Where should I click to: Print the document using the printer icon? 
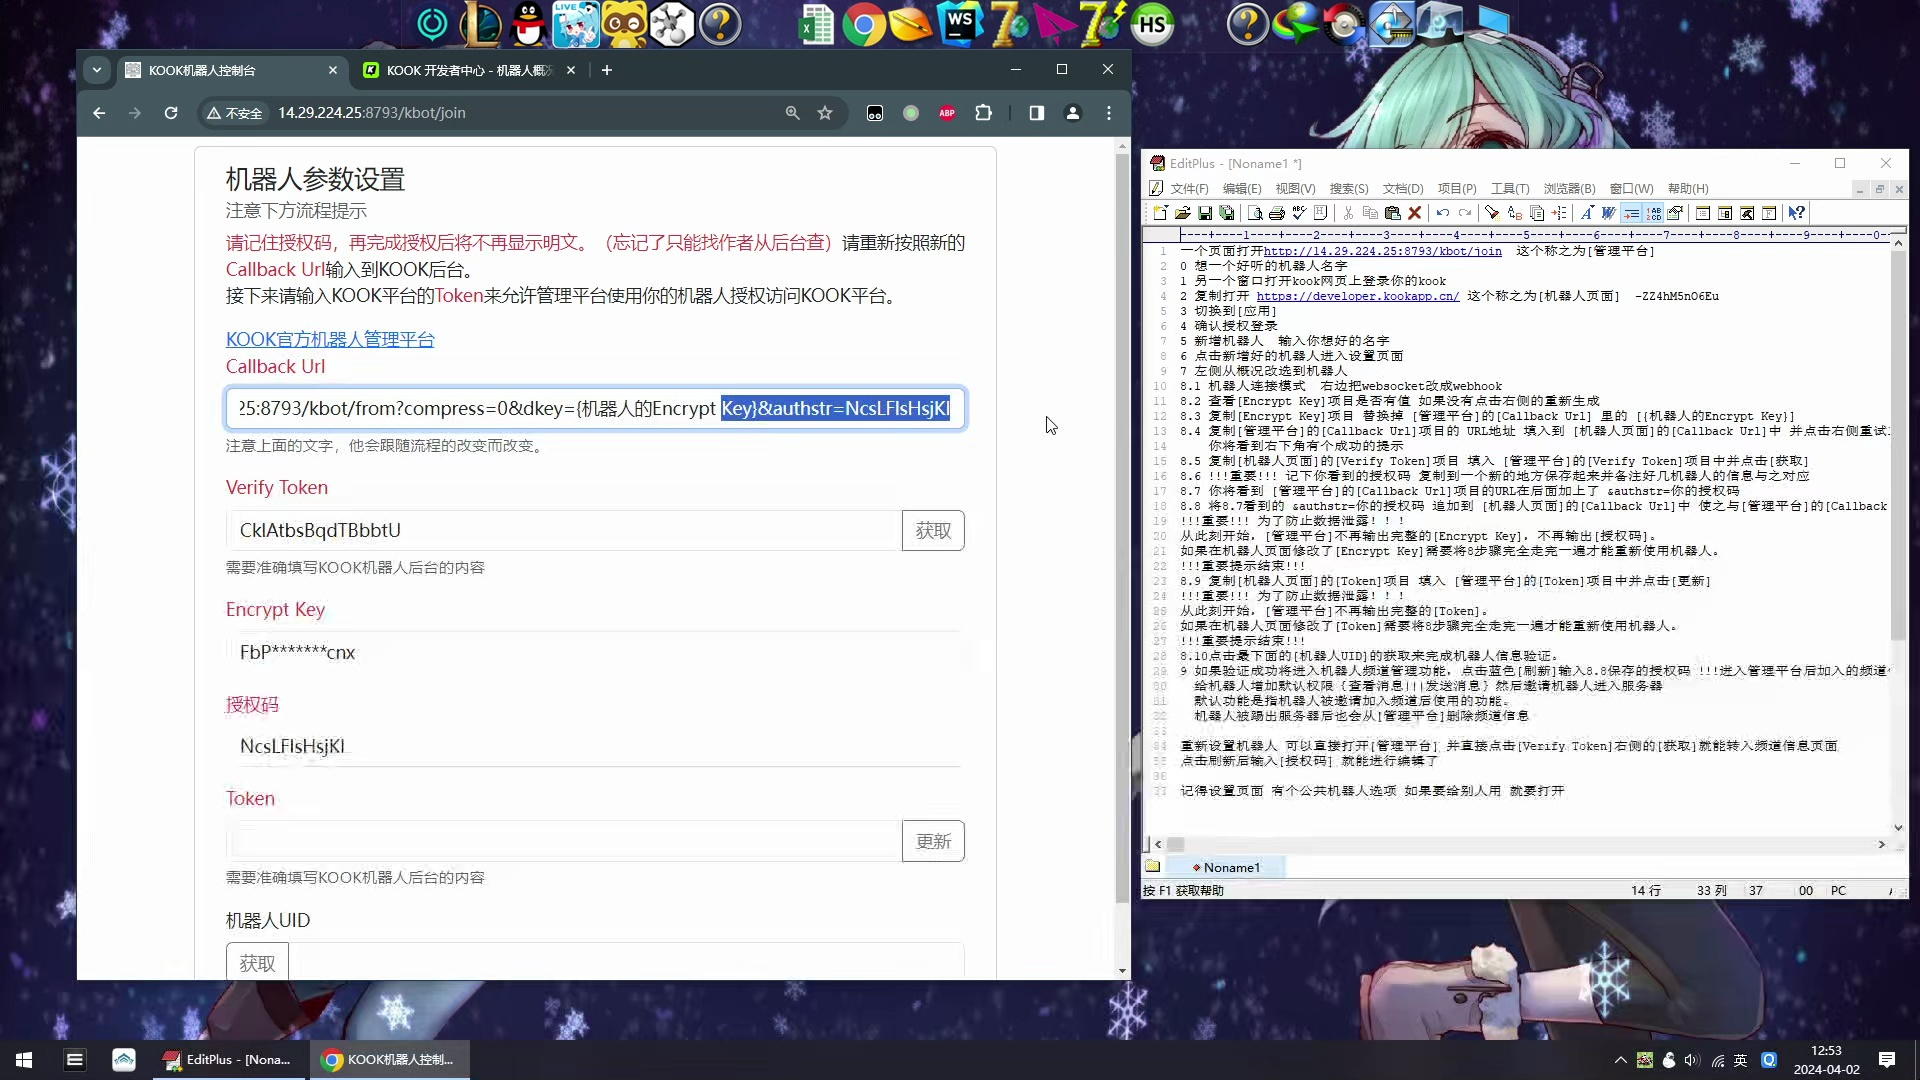1277,213
